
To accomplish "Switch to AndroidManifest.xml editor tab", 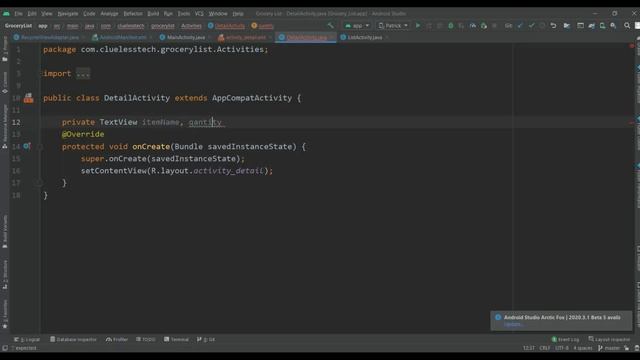I will pyautogui.click(x=119, y=37).
